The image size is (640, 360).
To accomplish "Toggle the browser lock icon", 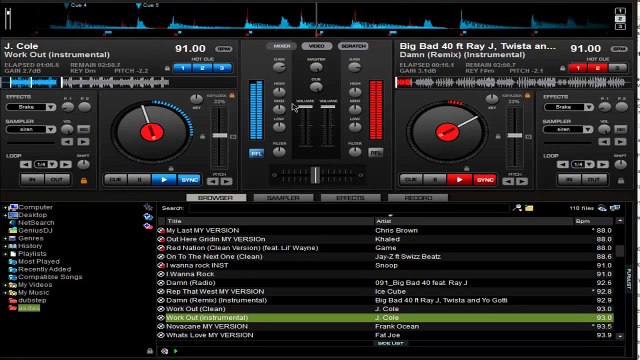I will (150, 351).
